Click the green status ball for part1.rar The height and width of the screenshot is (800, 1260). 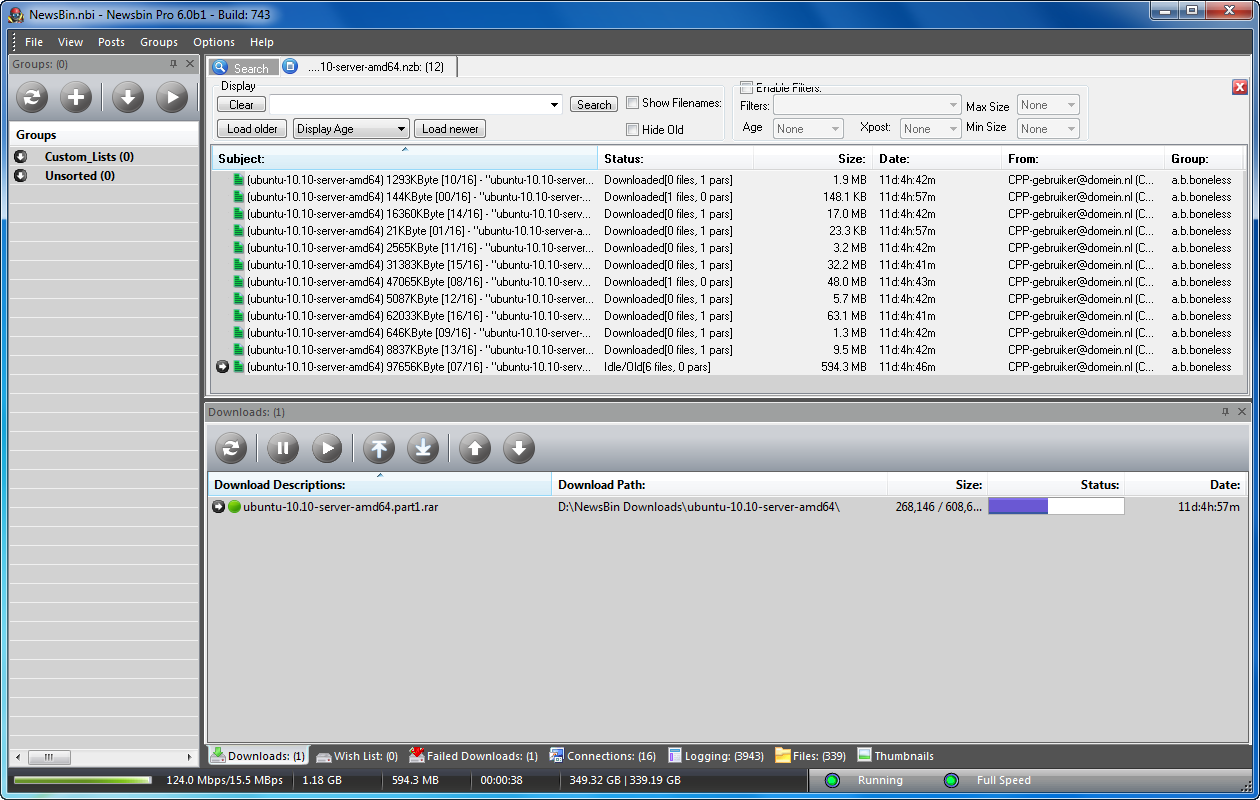(x=235, y=507)
